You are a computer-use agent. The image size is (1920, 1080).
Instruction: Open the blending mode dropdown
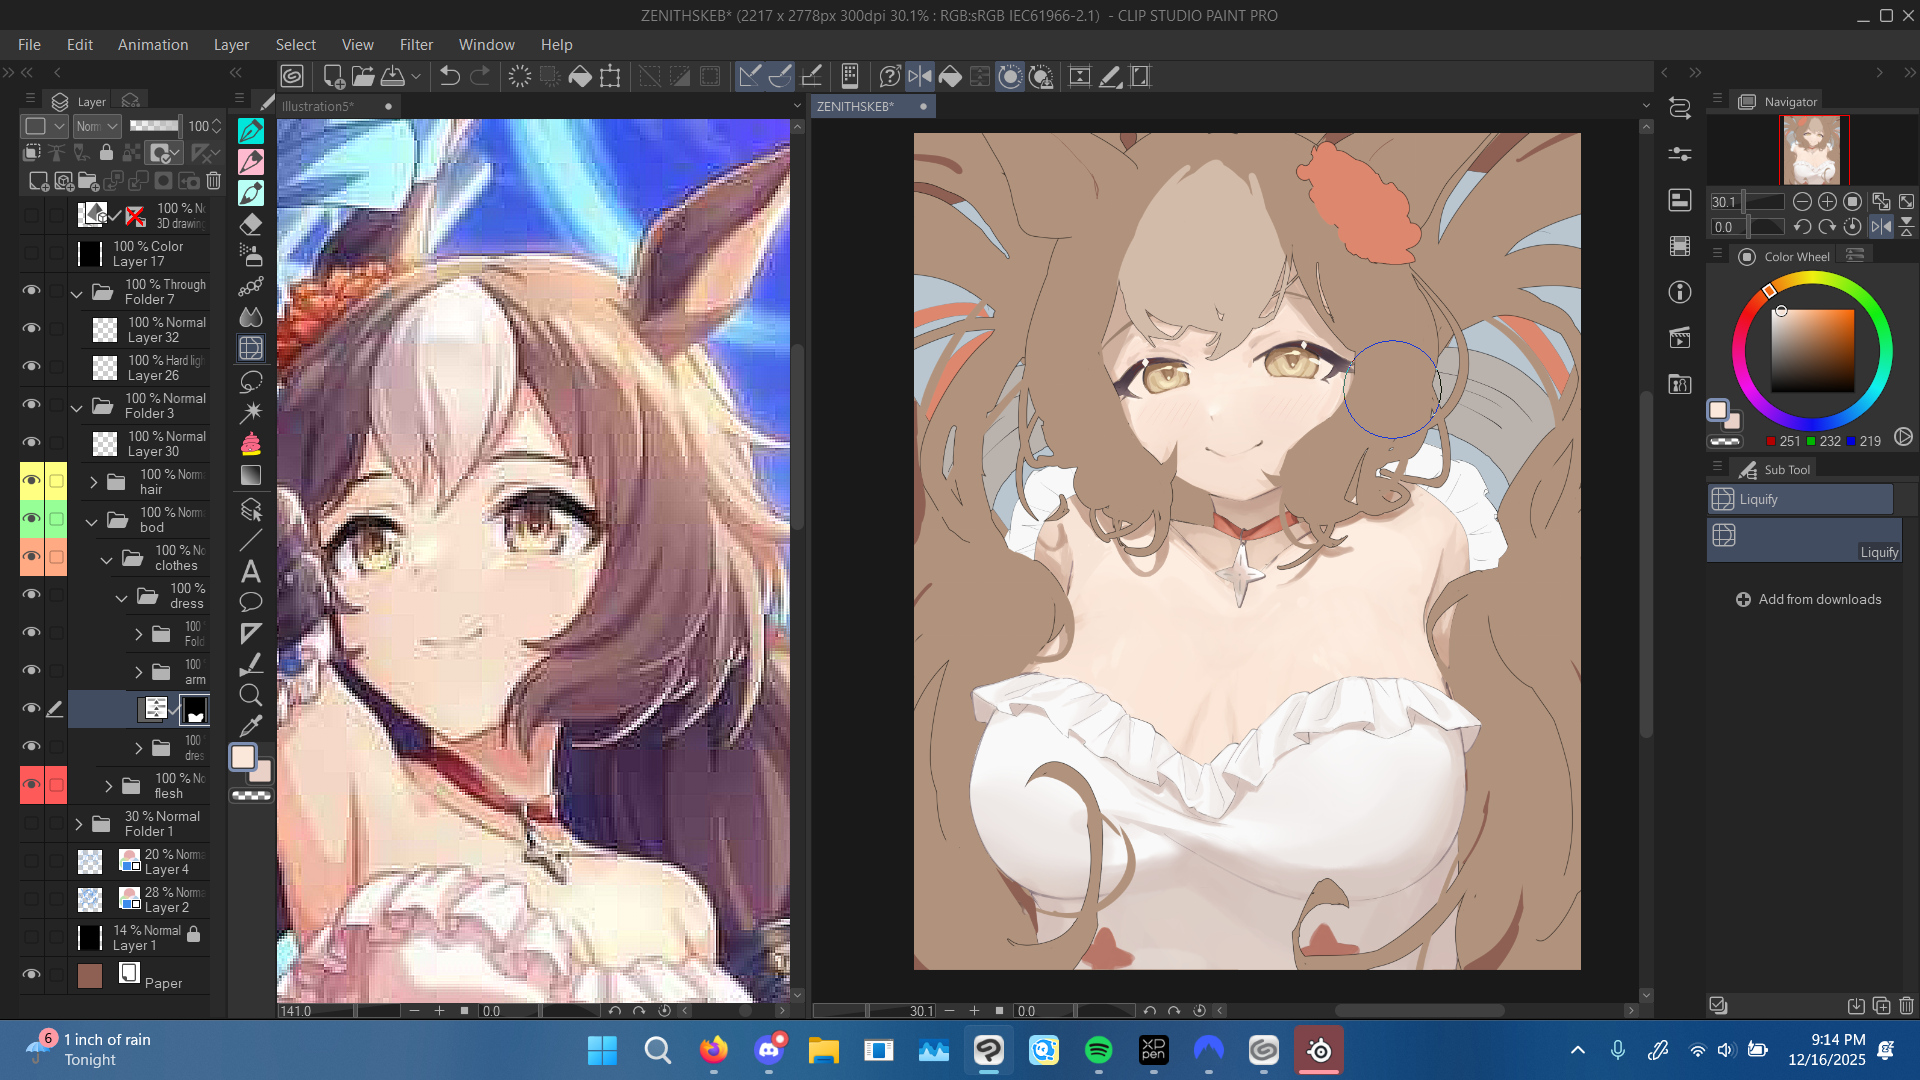[x=97, y=126]
